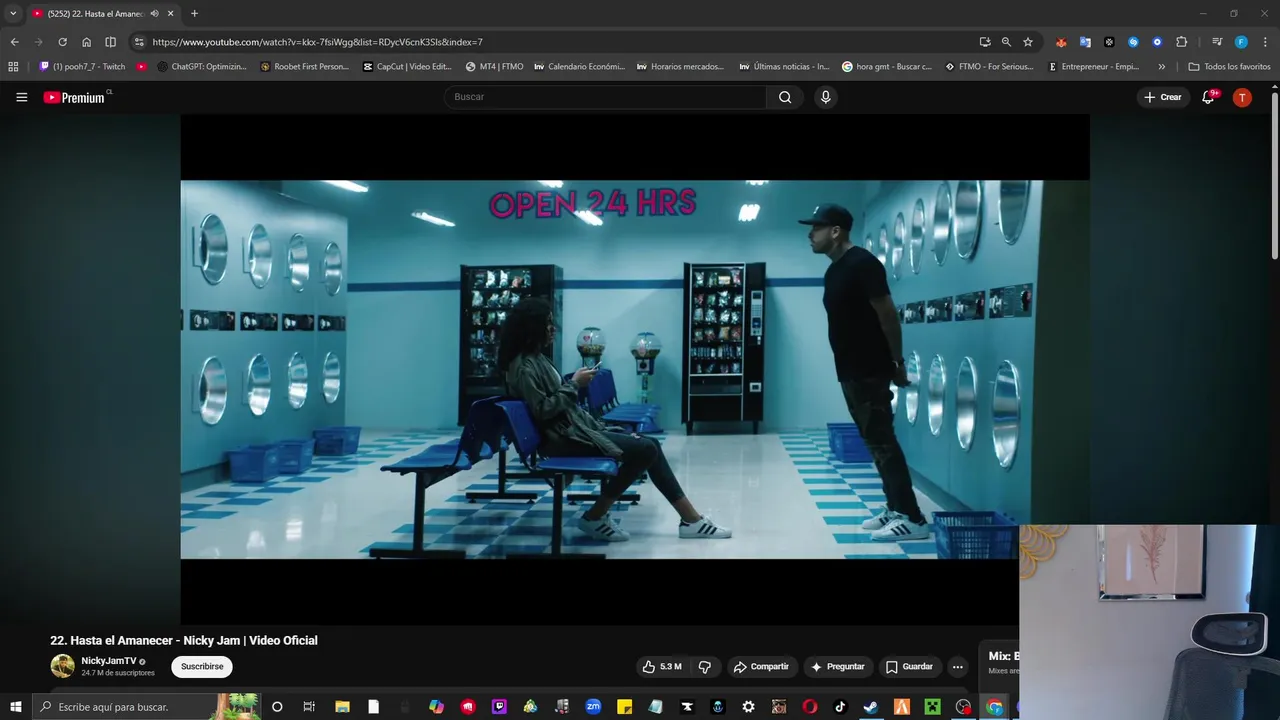Open bookmarks apps grid icon

pos(13,67)
